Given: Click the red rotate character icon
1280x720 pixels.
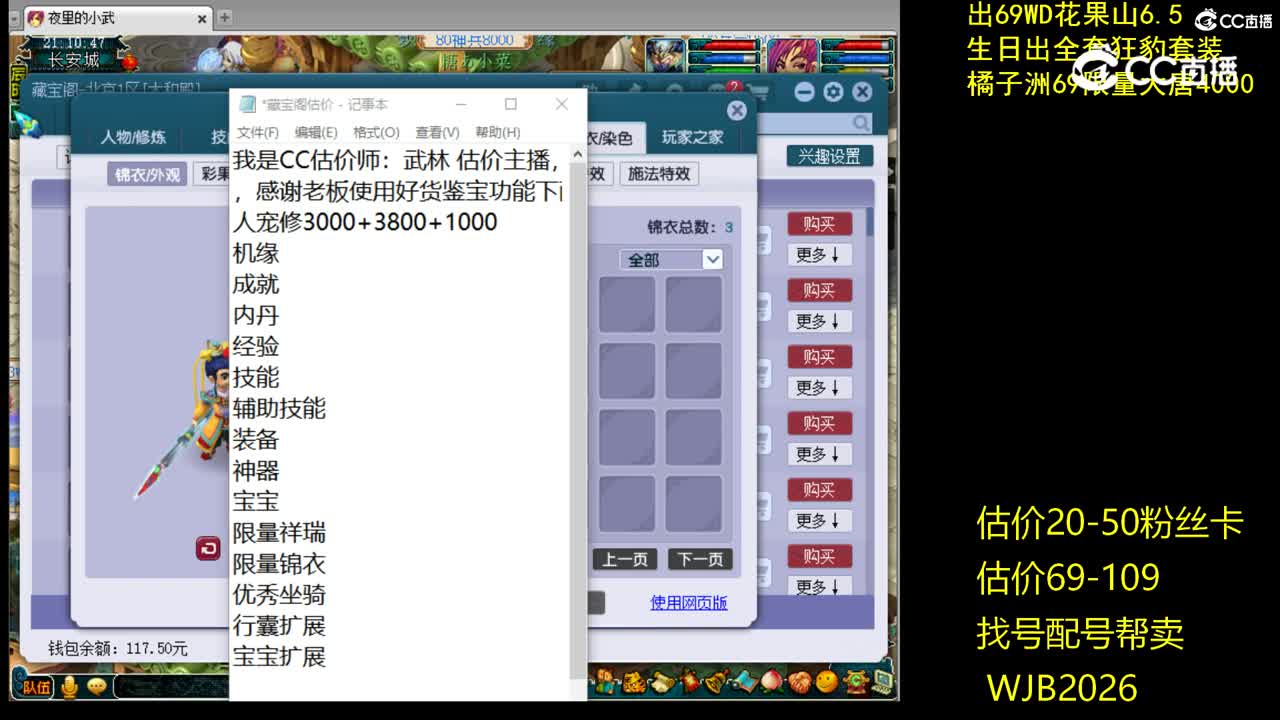Looking at the screenshot, I should pos(207,548).
